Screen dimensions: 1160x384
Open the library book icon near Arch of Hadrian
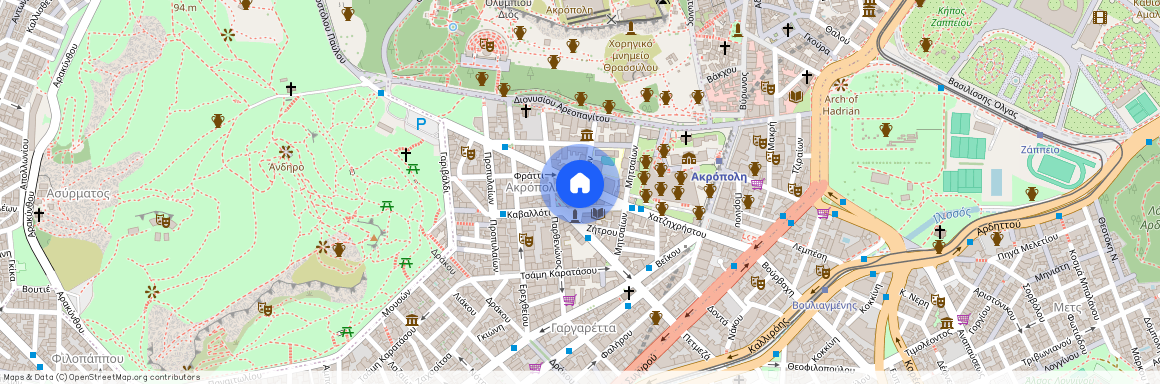click(796, 96)
